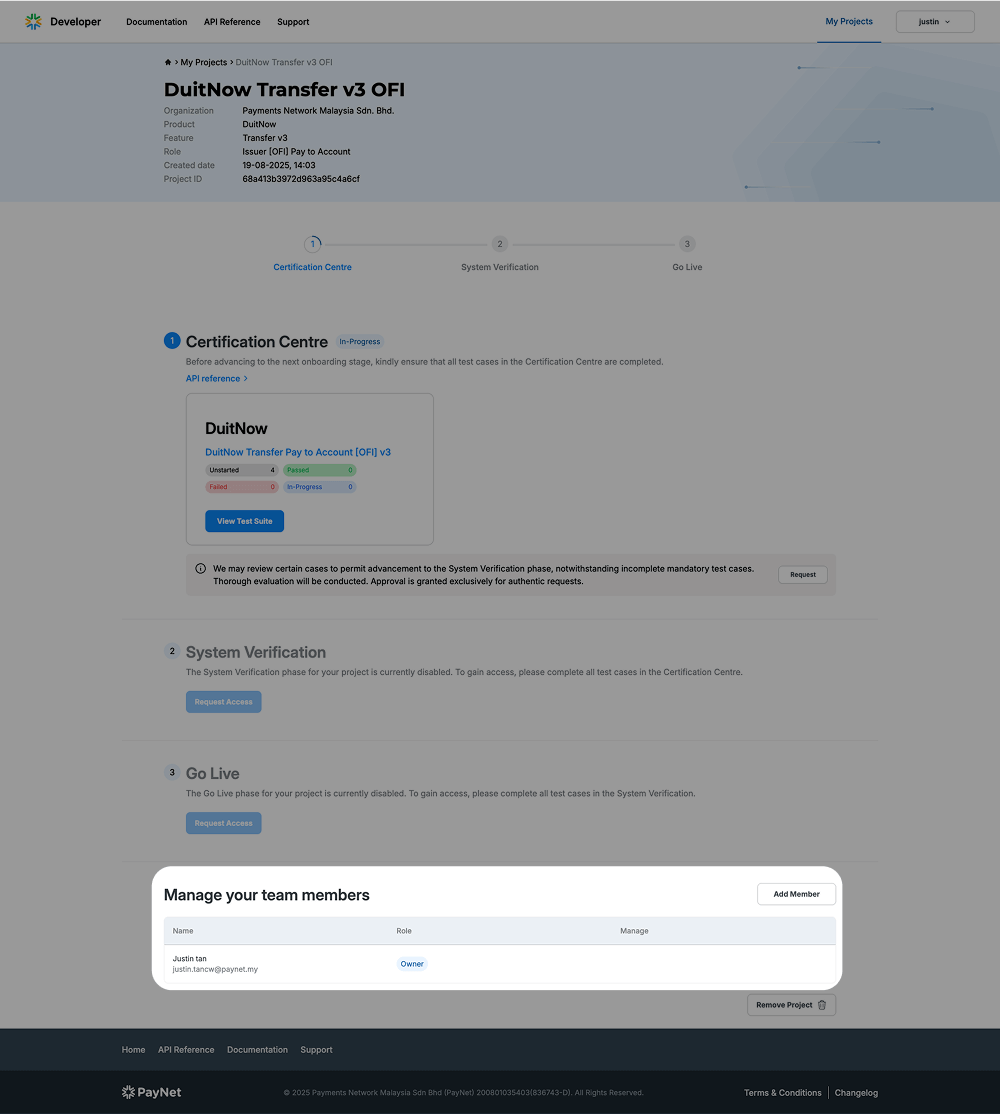Click Home link in footer
This screenshot has width=1000, height=1114.
tap(134, 1050)
